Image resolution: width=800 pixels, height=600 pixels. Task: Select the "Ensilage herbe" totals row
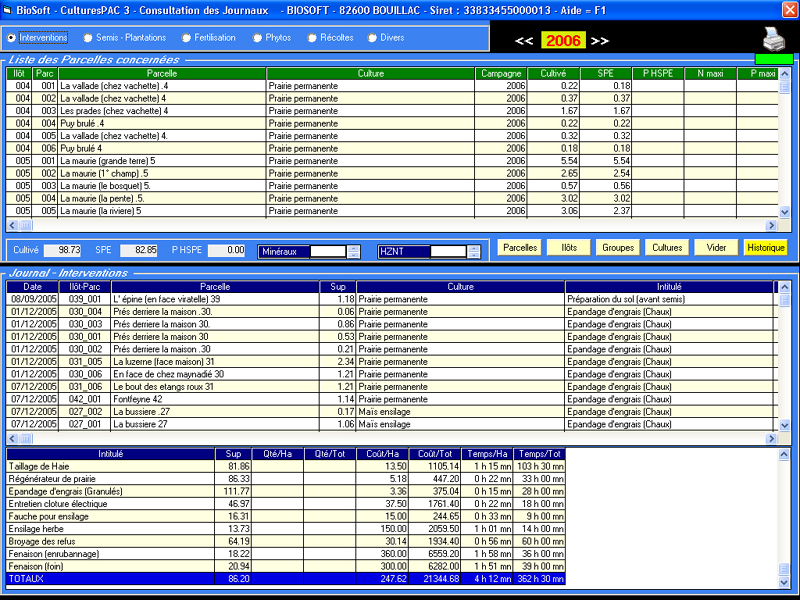click(x=286, y=529)
